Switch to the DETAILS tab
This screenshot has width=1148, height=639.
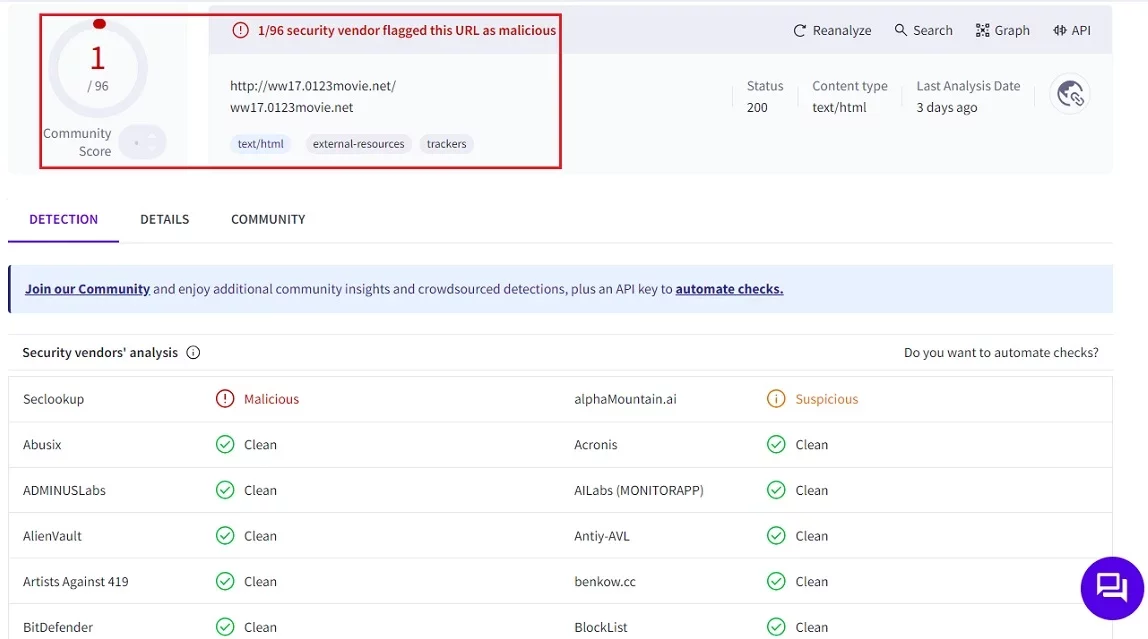click(165, 220)
